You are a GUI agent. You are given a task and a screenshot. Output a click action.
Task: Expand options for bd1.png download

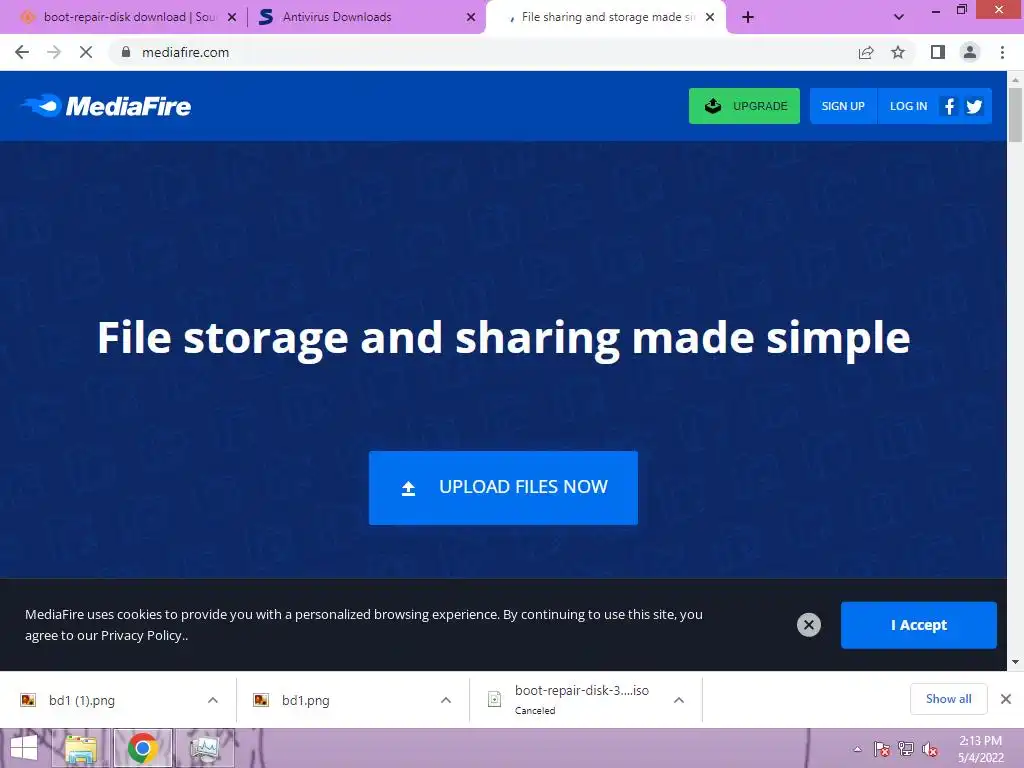click(x=446, y=700)
